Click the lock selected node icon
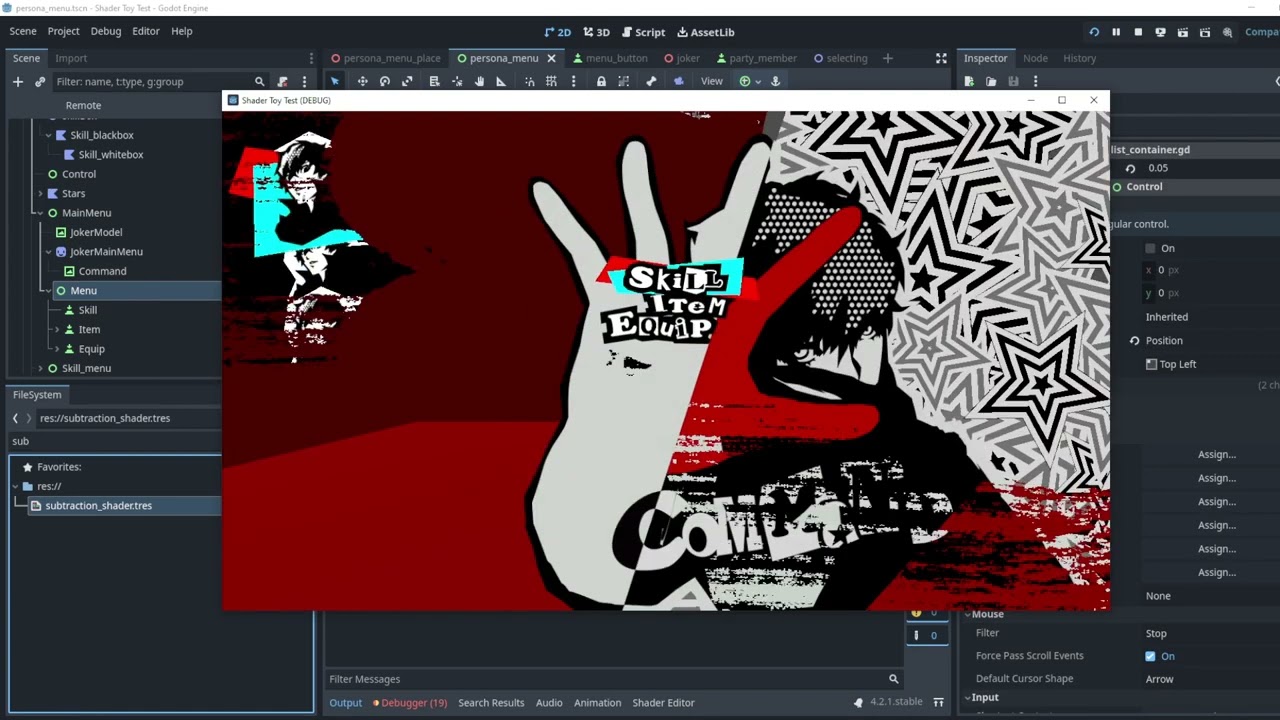The width and height of the screenshot is (1280, 720). point(601,81)
